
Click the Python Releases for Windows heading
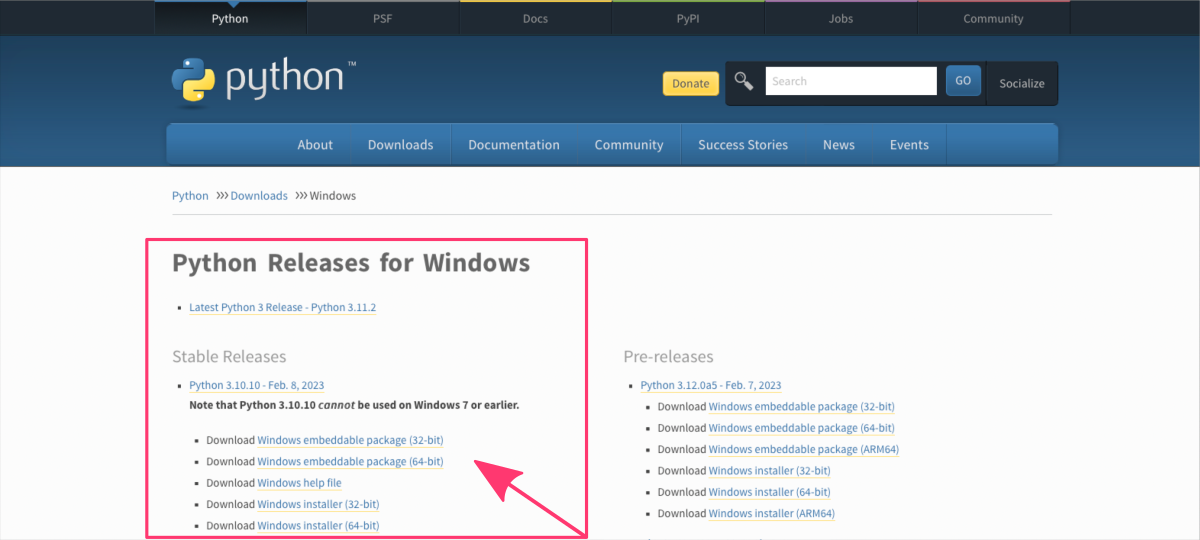351,263
